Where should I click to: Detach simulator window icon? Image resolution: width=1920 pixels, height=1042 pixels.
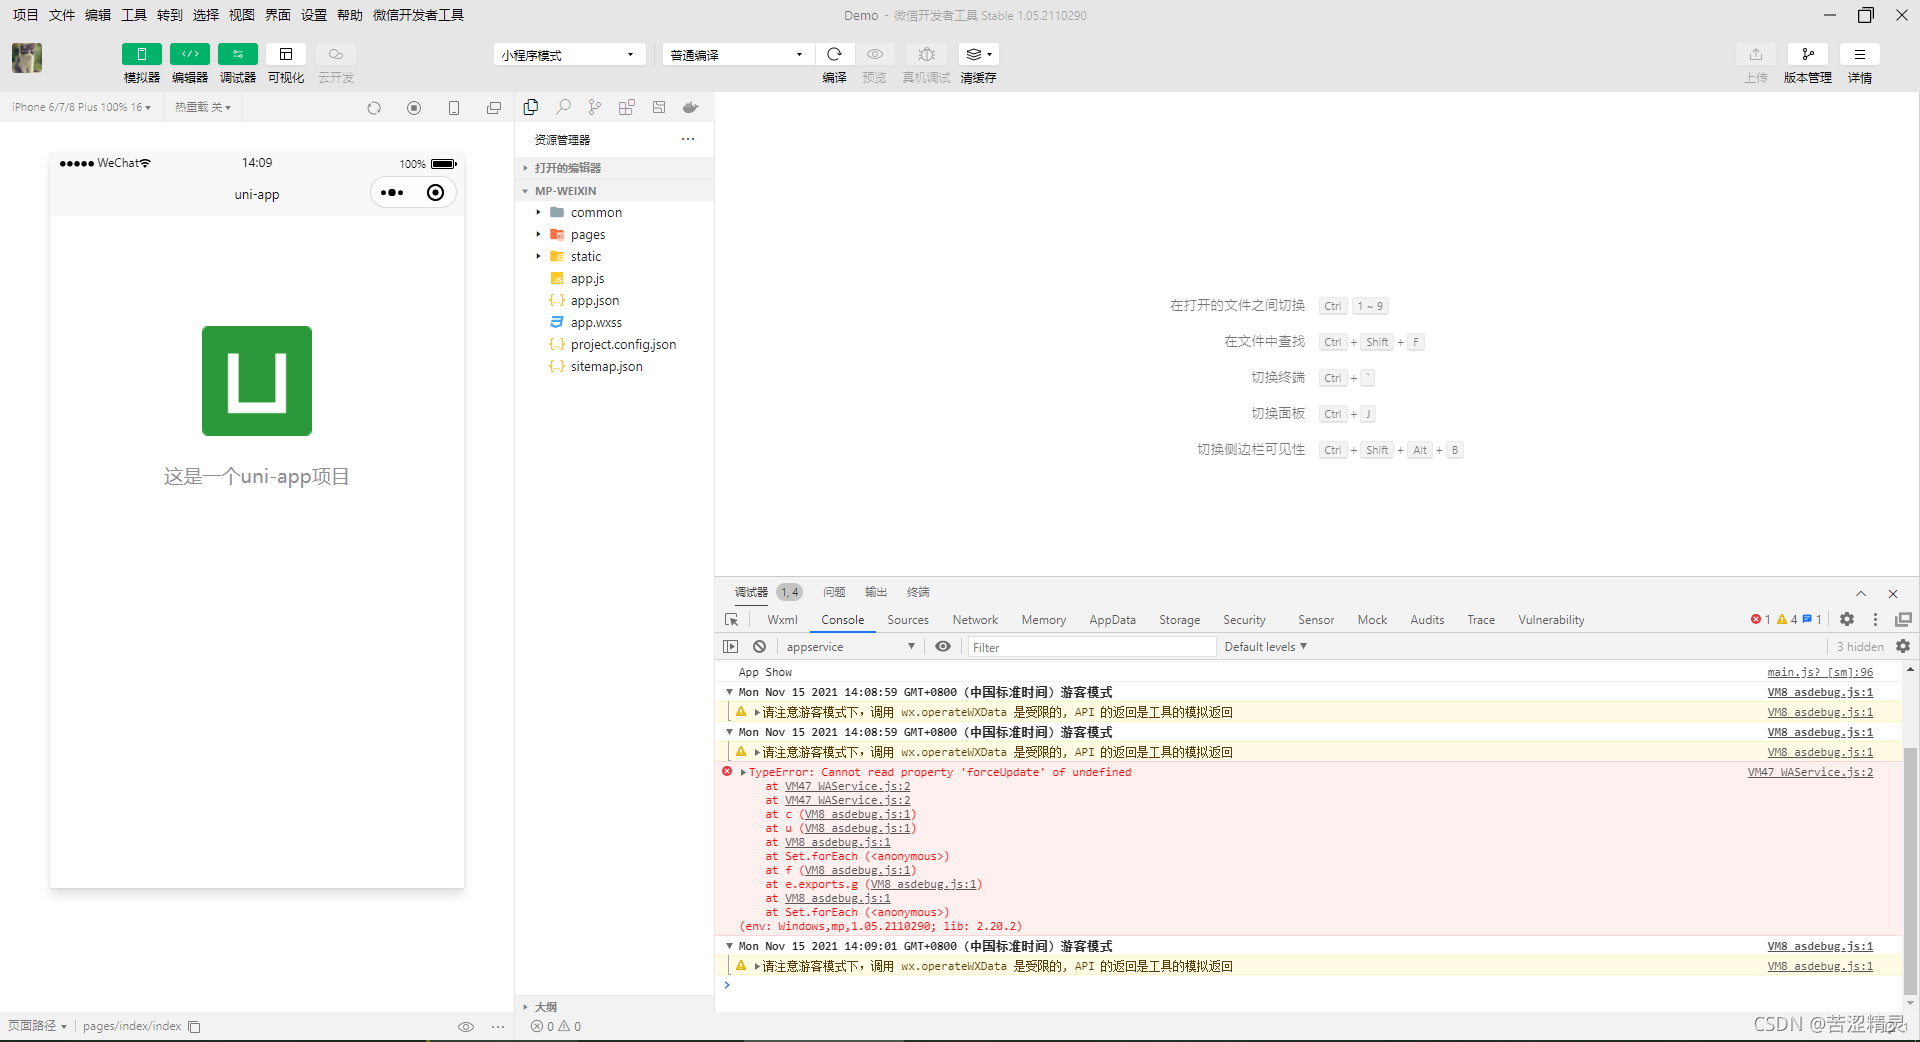pyautogui.click(x=494, y=108)
